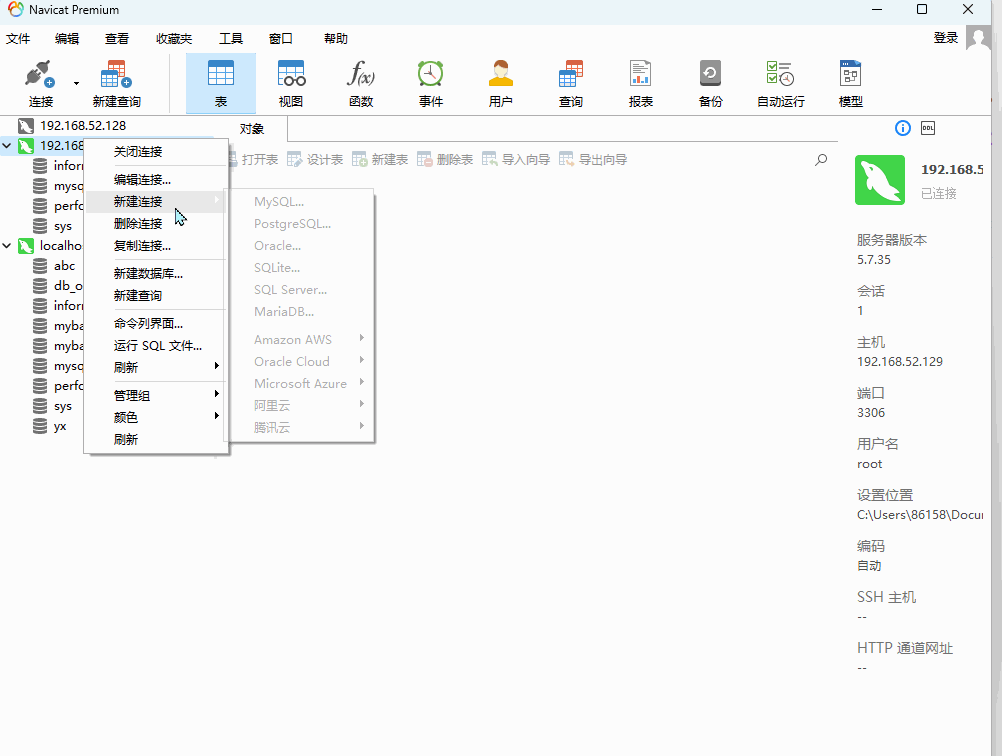Click the blue info icon in right panel

click(x=902, y=128)
